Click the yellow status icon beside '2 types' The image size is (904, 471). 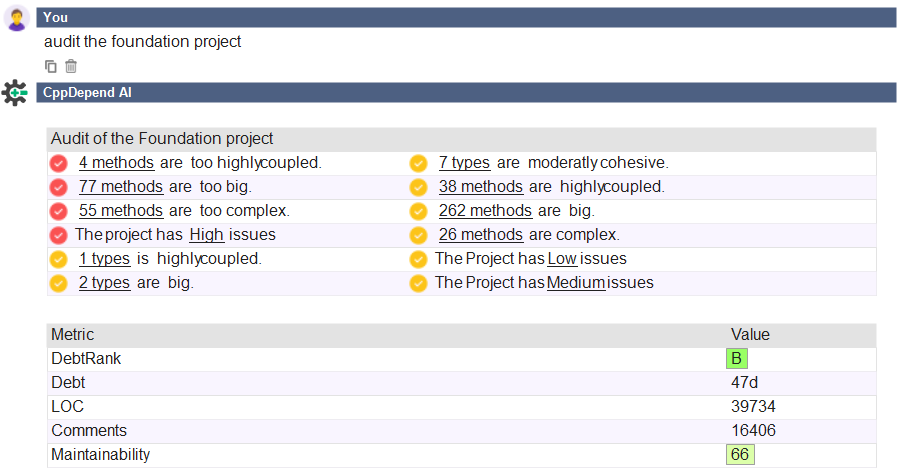pyautogui.click(x=58, y=284)
